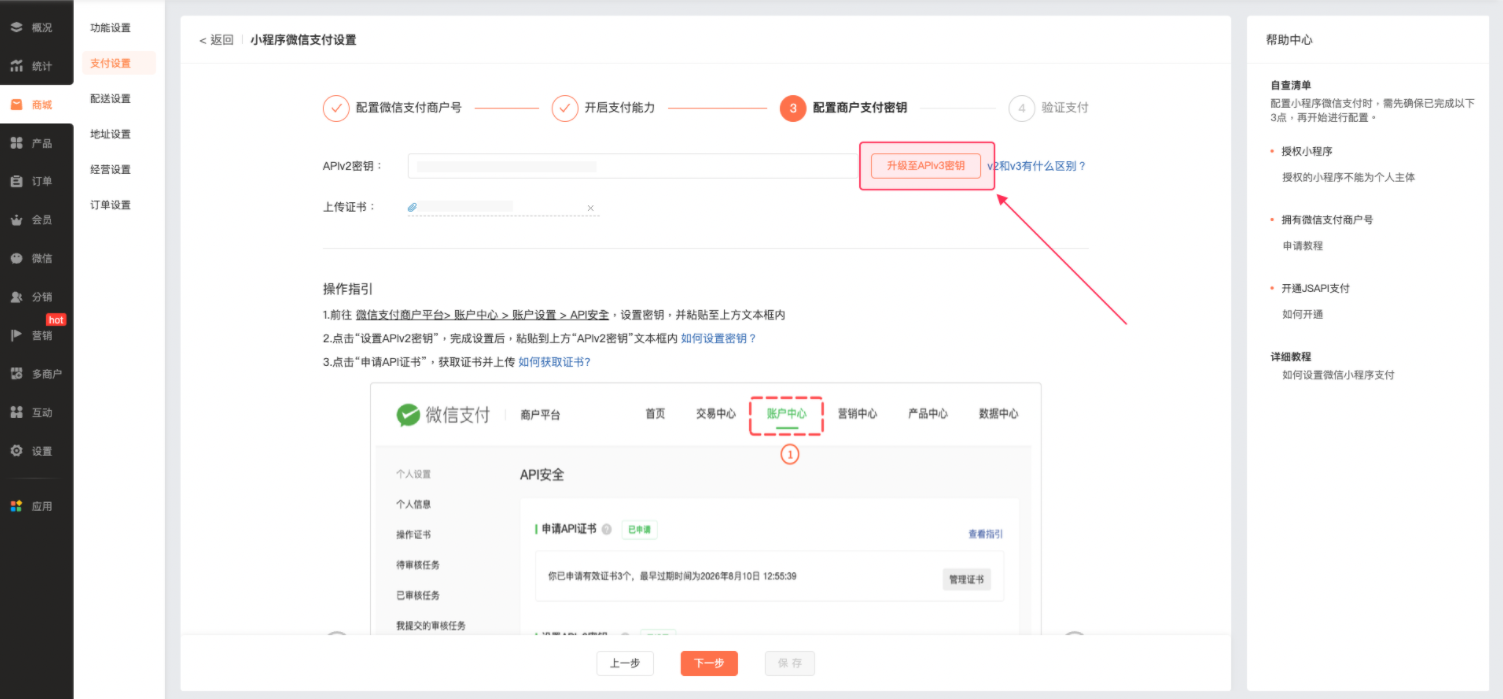Viewport: 1503px width, 699px height.
Task: Open the 如何设置微信小程序支付 tutorial link
Action: (1338, 375)
